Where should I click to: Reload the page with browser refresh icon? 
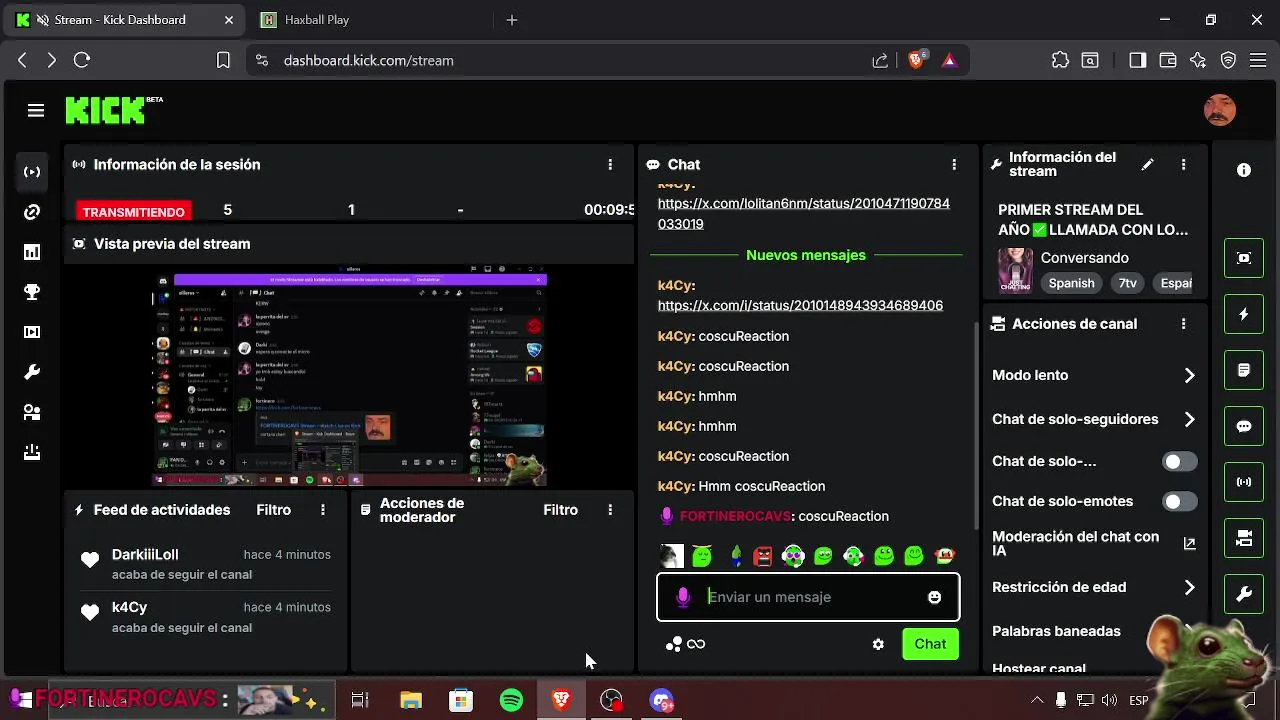(x=82, y=60)
